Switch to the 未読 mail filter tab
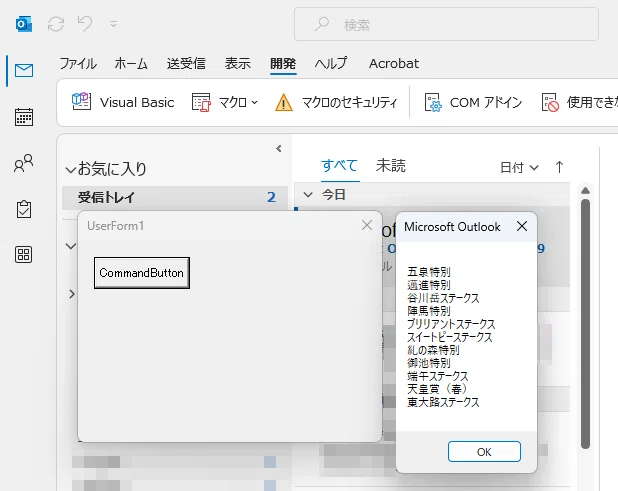The height and width of the screenshot is (491, 618). pyautogui.click(x=390, y=166)
